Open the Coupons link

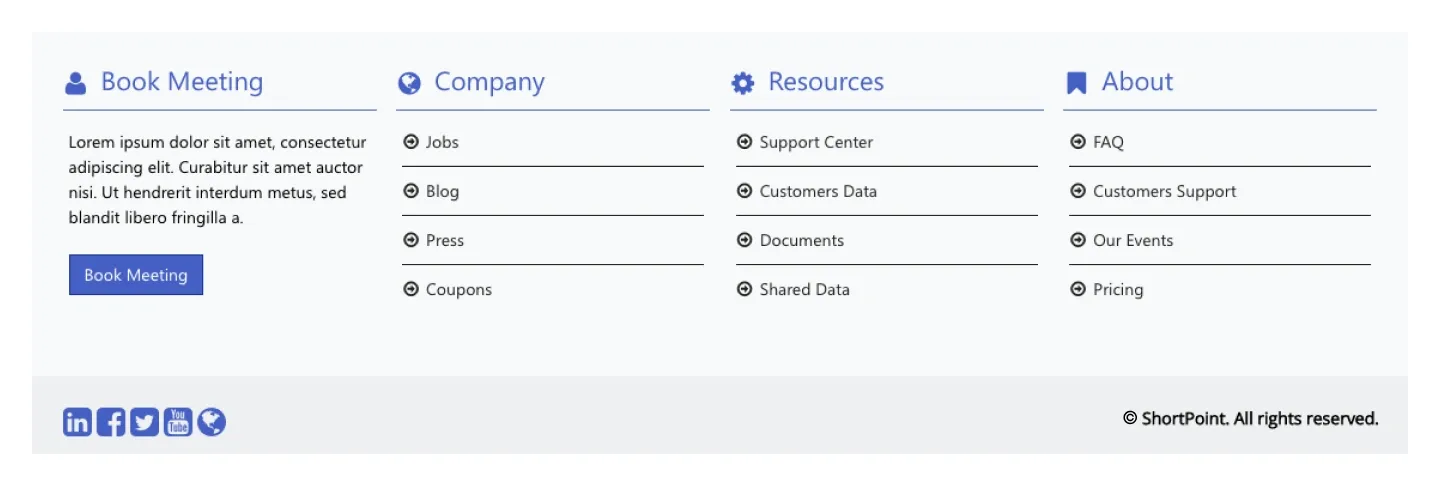[x=459, y=290]
